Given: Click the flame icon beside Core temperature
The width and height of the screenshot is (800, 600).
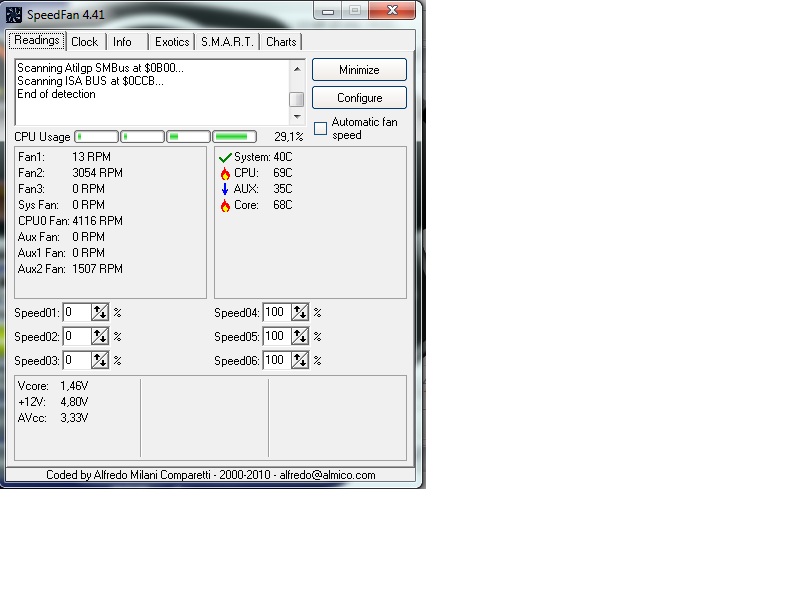Looking at the screenshot, I should 225,206.
